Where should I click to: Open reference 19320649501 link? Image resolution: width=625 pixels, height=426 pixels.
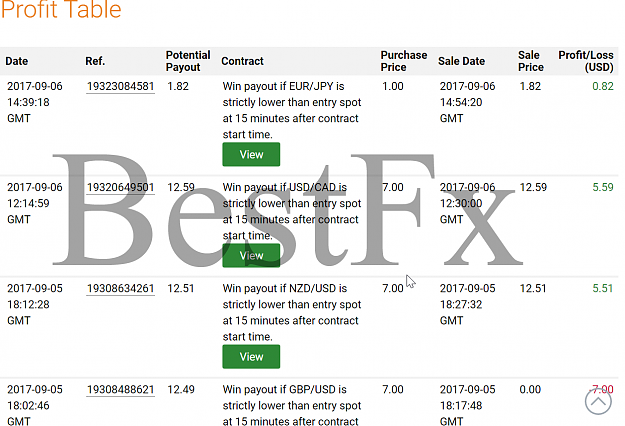pyautogui.click(x=120, y=187)
